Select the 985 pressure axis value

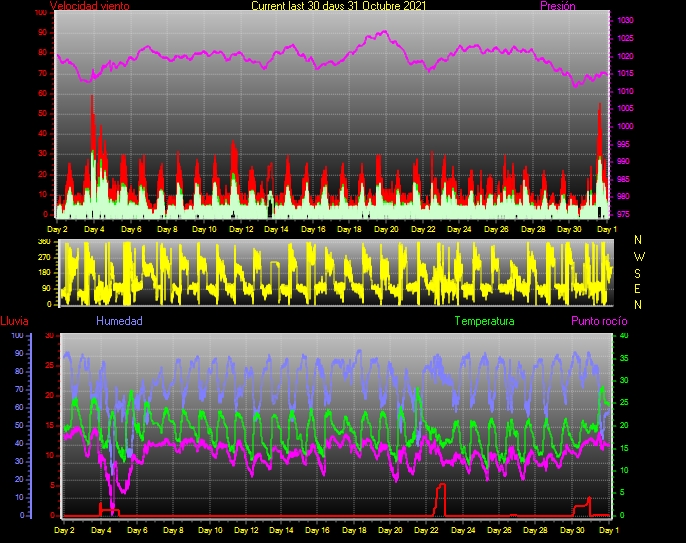(623, 179)
